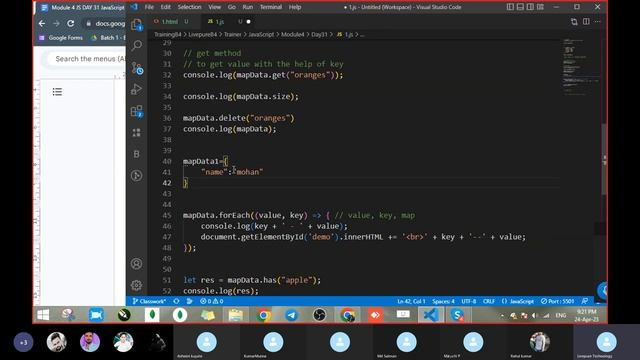Viewport: 640px width, 360px height.
Task: Change UTF-8 encoding in status bar
Action: tap(469, 301)
